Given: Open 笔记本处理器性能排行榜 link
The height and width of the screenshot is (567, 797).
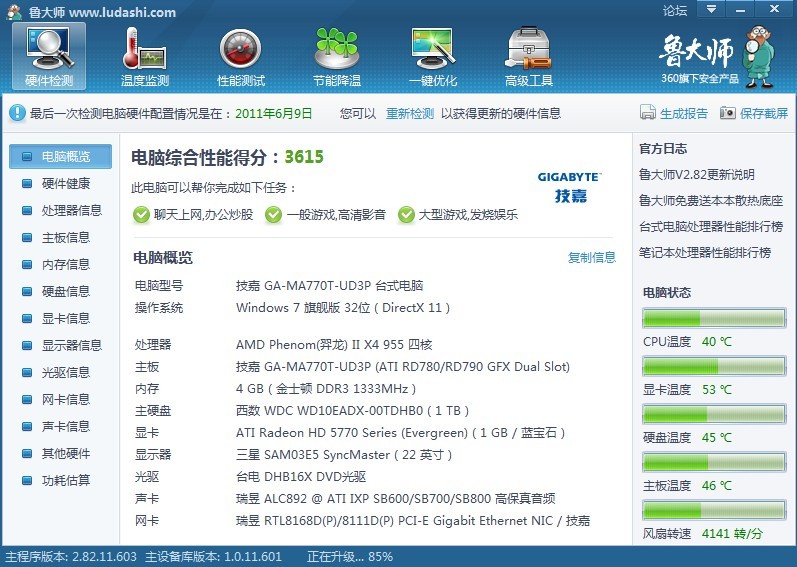Looking at the screenshot, I should pyautogui.click(x=704, y=253).
